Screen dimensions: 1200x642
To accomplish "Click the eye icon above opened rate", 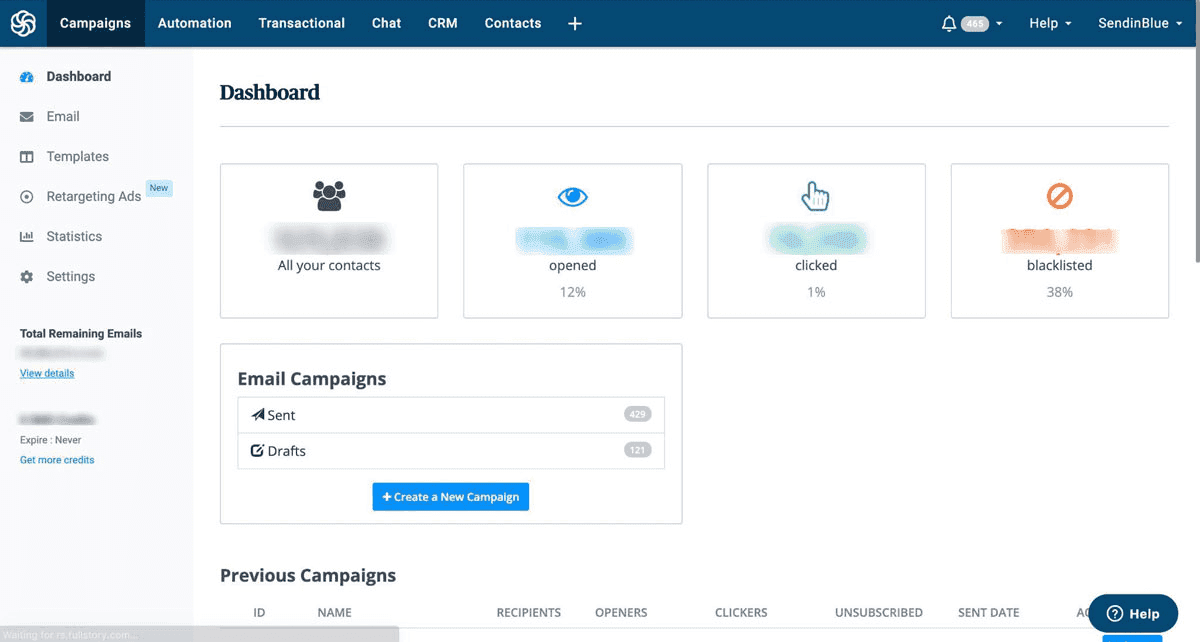I will point(572,196).
